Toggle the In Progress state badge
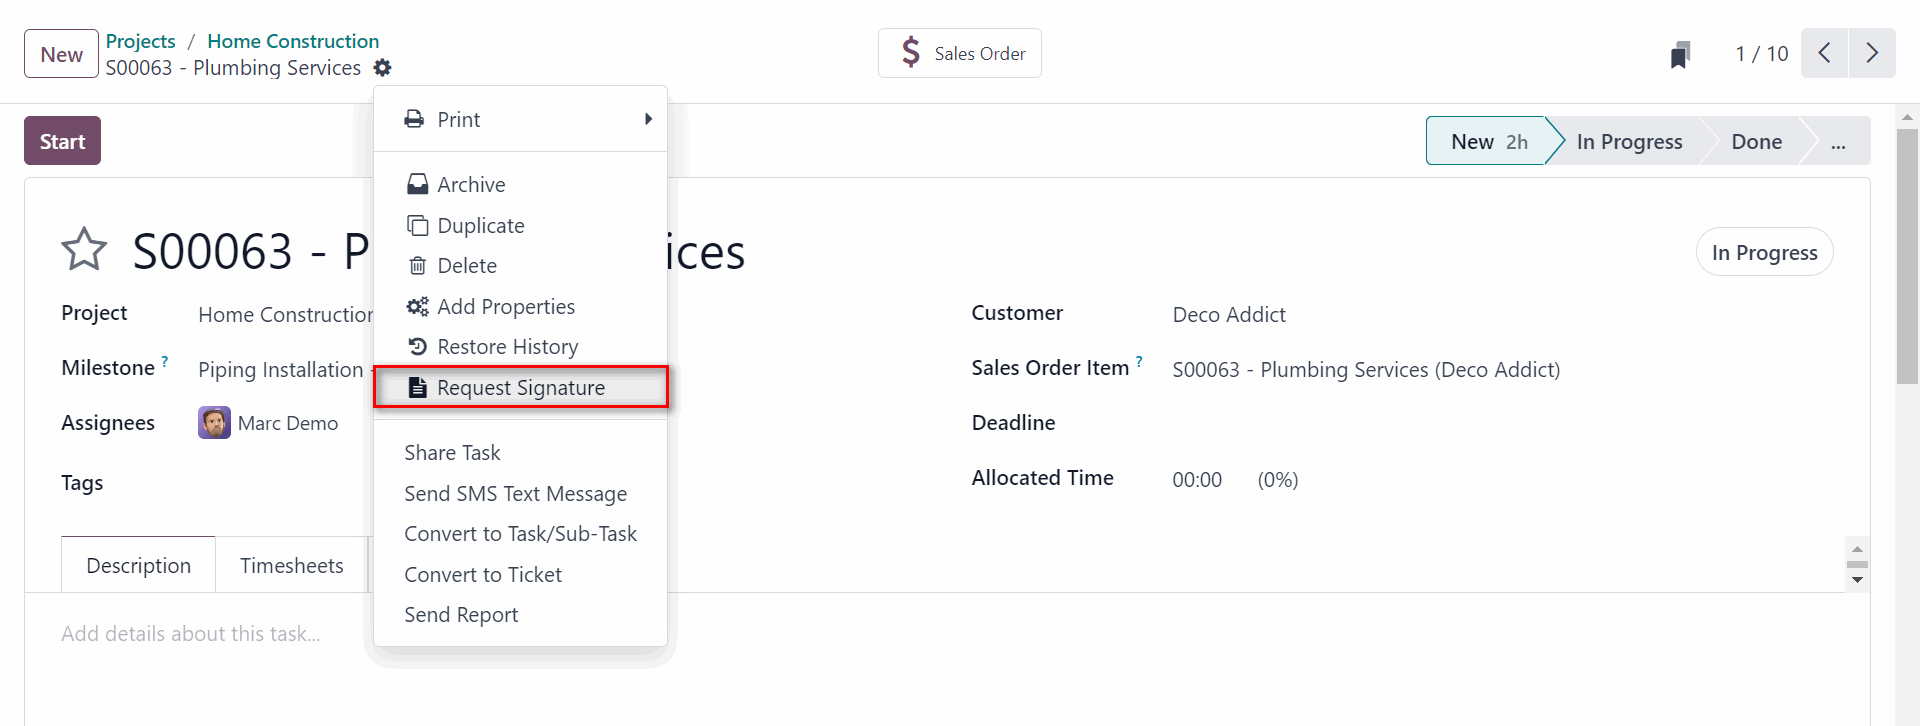 [1764, 253]
